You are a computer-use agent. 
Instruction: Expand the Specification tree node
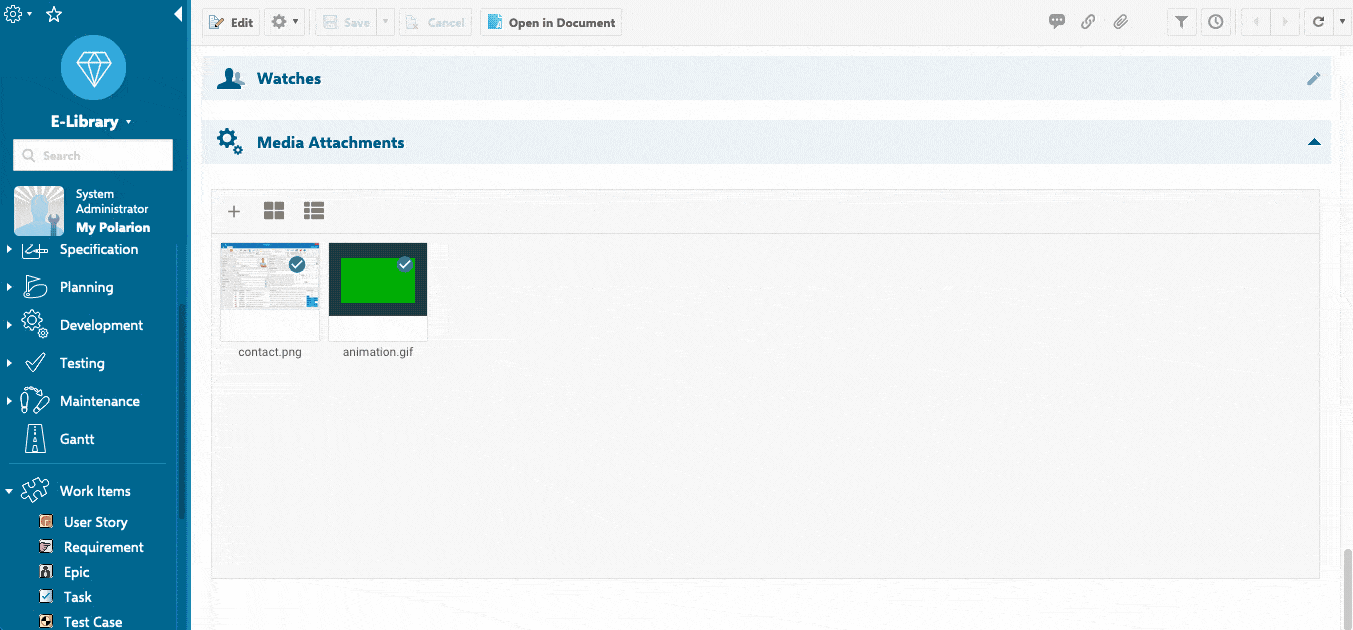[9, 249]
